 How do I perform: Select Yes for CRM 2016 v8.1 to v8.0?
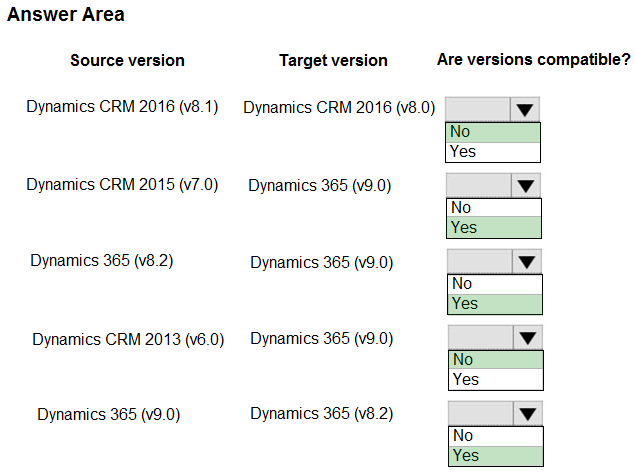click(x=493, y=152)
